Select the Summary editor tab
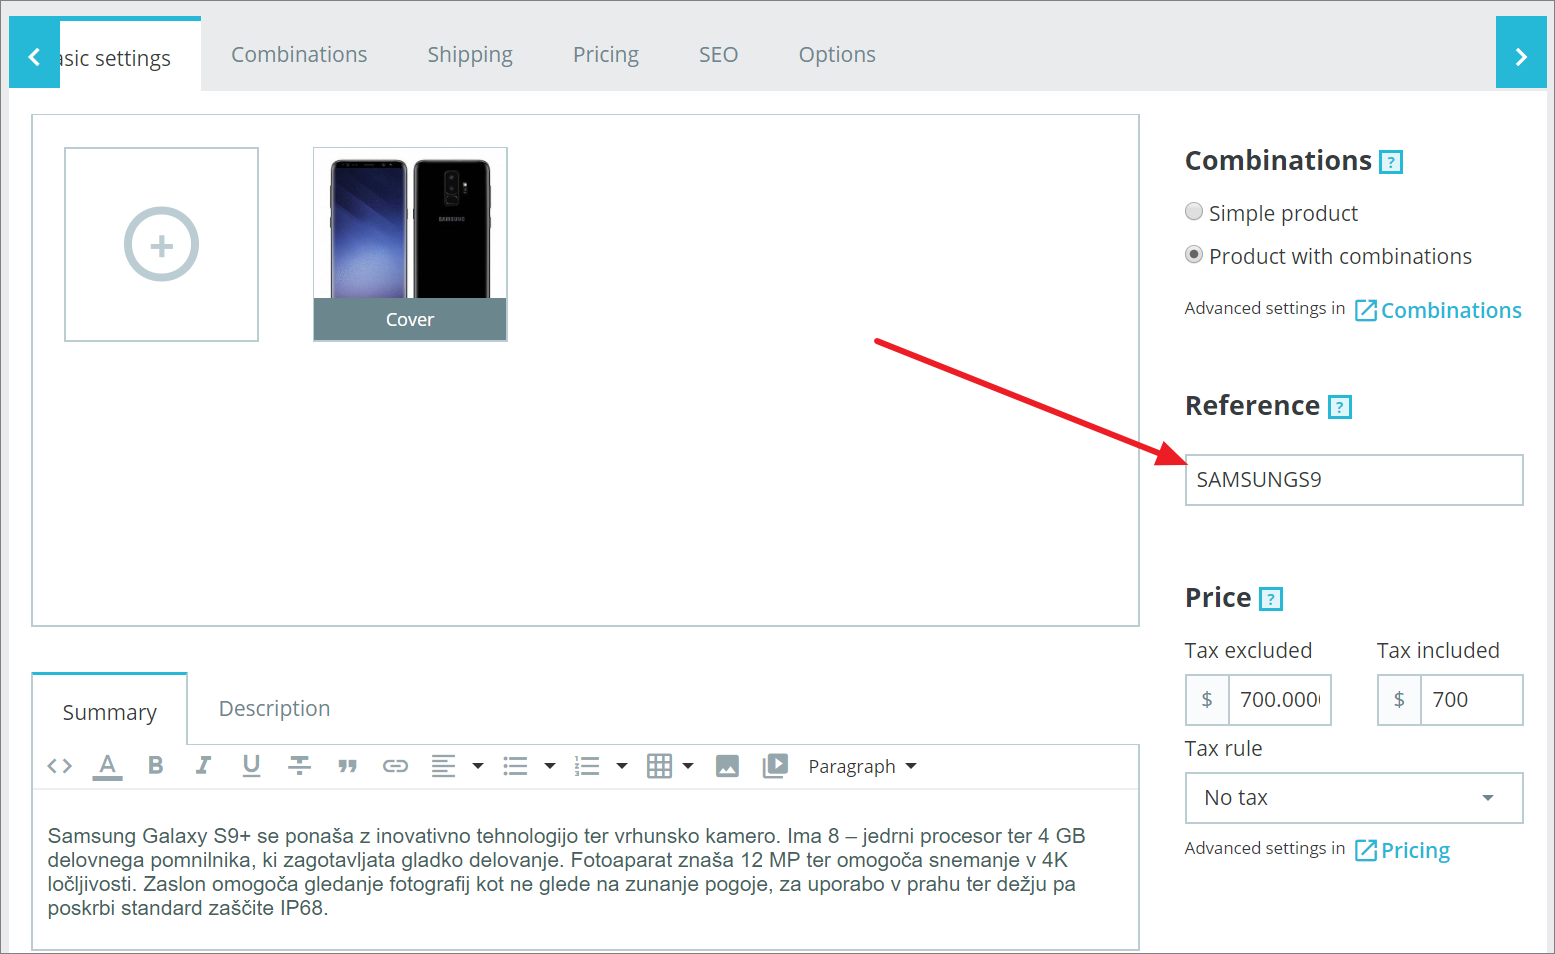Screen dimensions: 1555x954 point(110,711)
